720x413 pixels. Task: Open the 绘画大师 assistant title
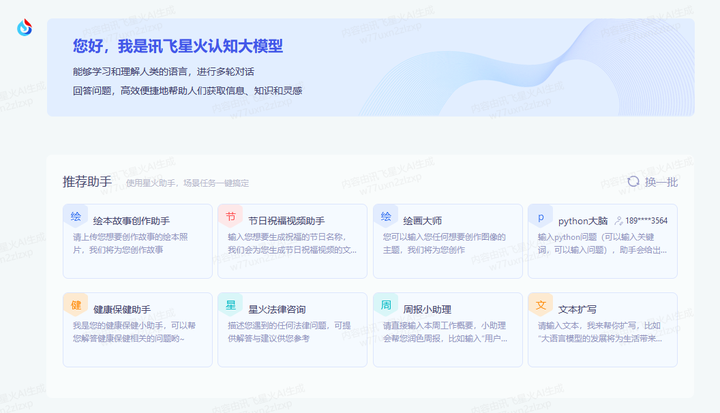(x=422, y=221)
